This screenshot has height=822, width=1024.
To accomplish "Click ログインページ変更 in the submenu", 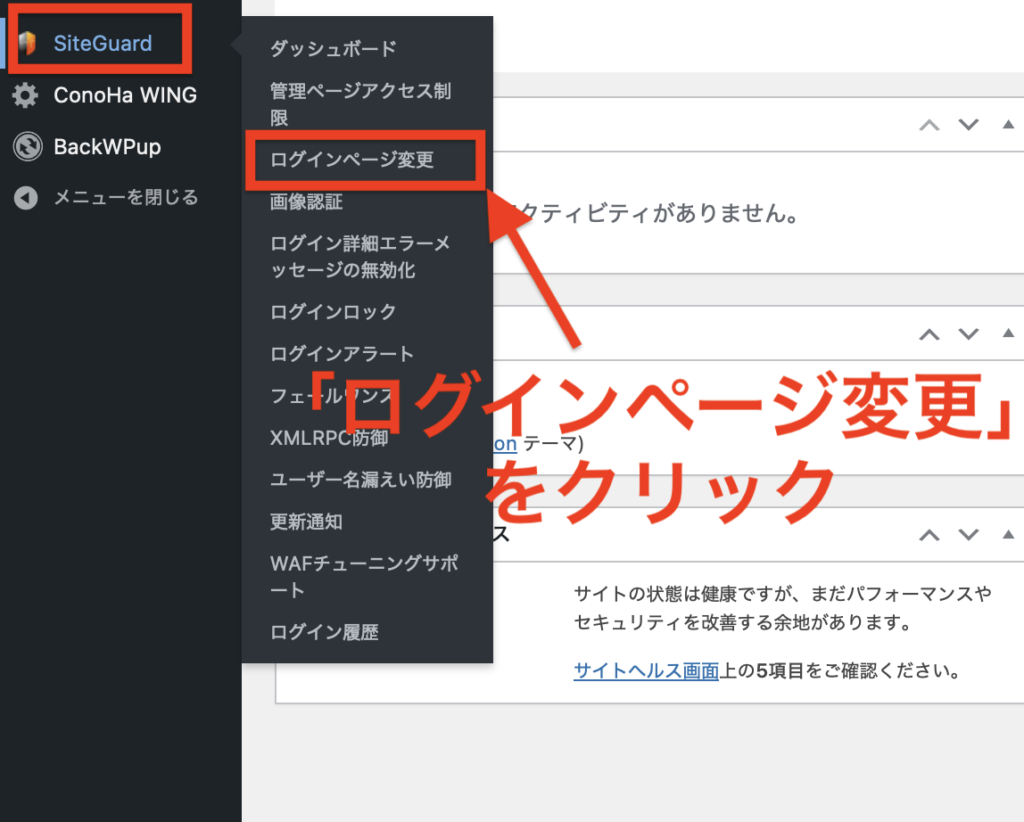I will [x=351, y=160].
